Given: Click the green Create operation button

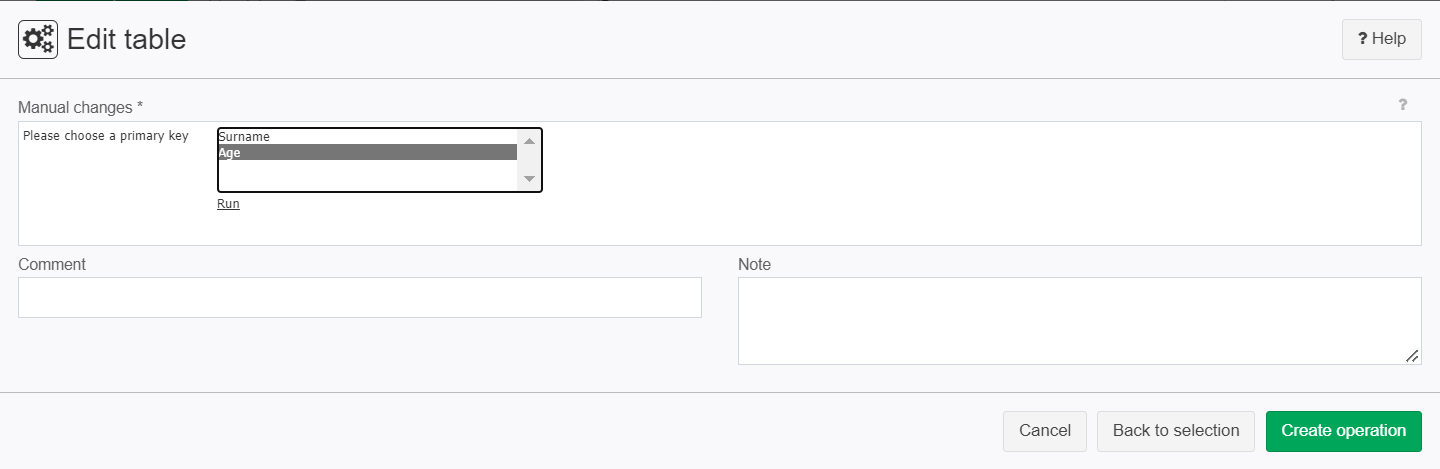Looking at the screenshot, I should [x=1344, y=431].
